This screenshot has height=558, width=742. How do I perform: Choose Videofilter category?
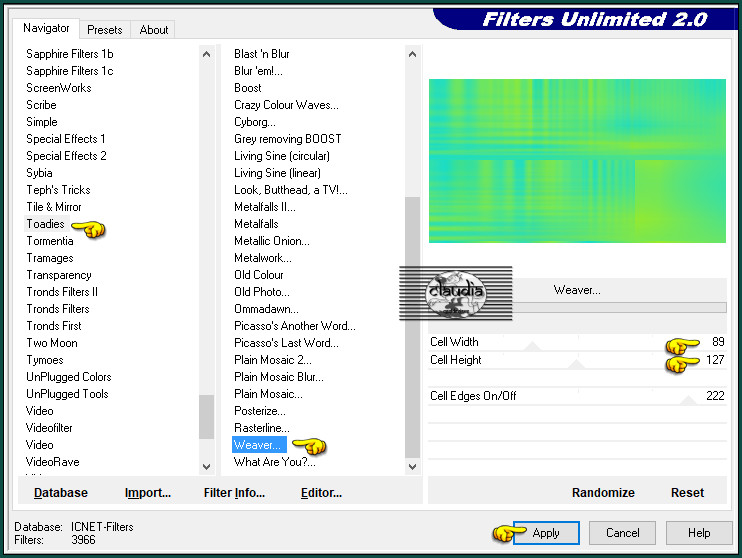[x=49, y=428]
